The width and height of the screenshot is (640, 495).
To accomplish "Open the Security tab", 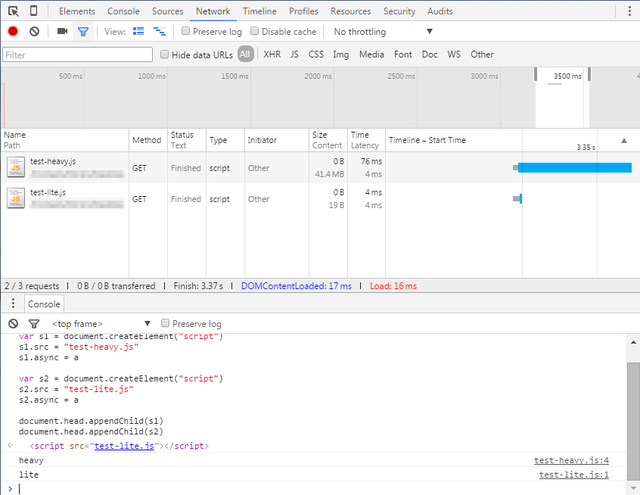I will click(399, 11).
